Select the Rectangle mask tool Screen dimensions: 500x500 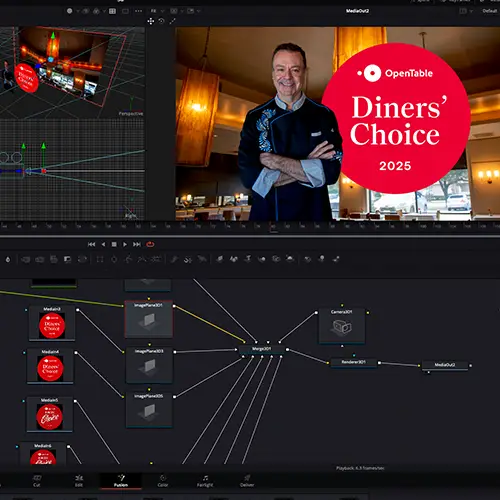coord(100,259)
